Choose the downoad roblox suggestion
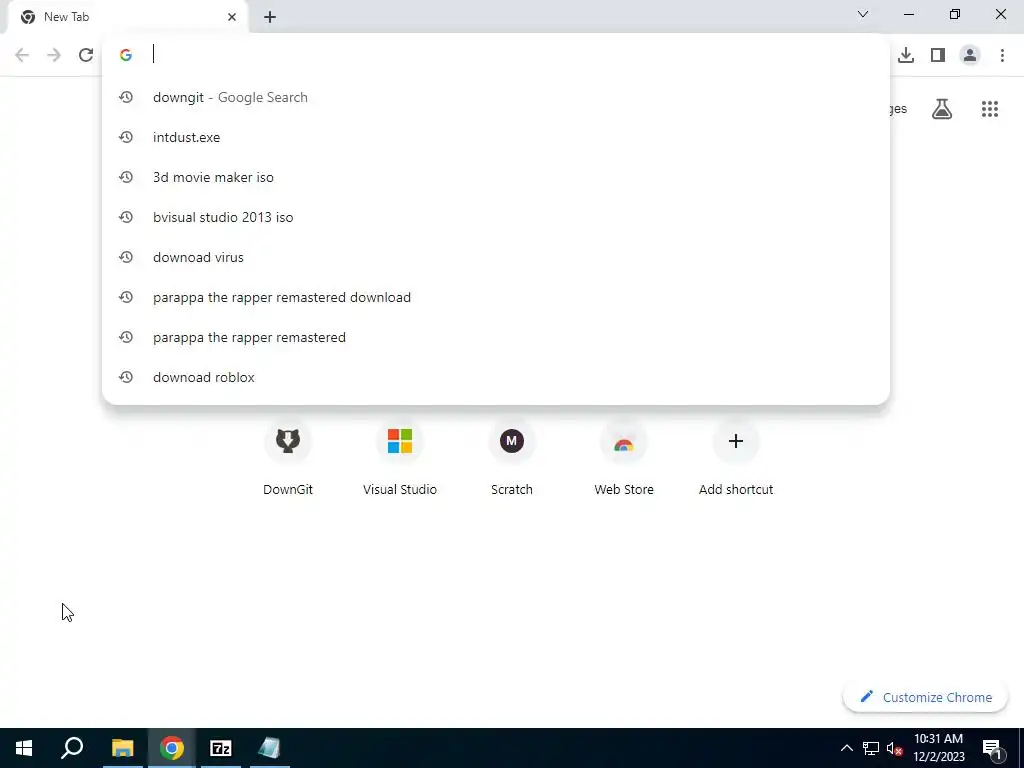This screenshot has width=1024, height=768. point(496,377)
